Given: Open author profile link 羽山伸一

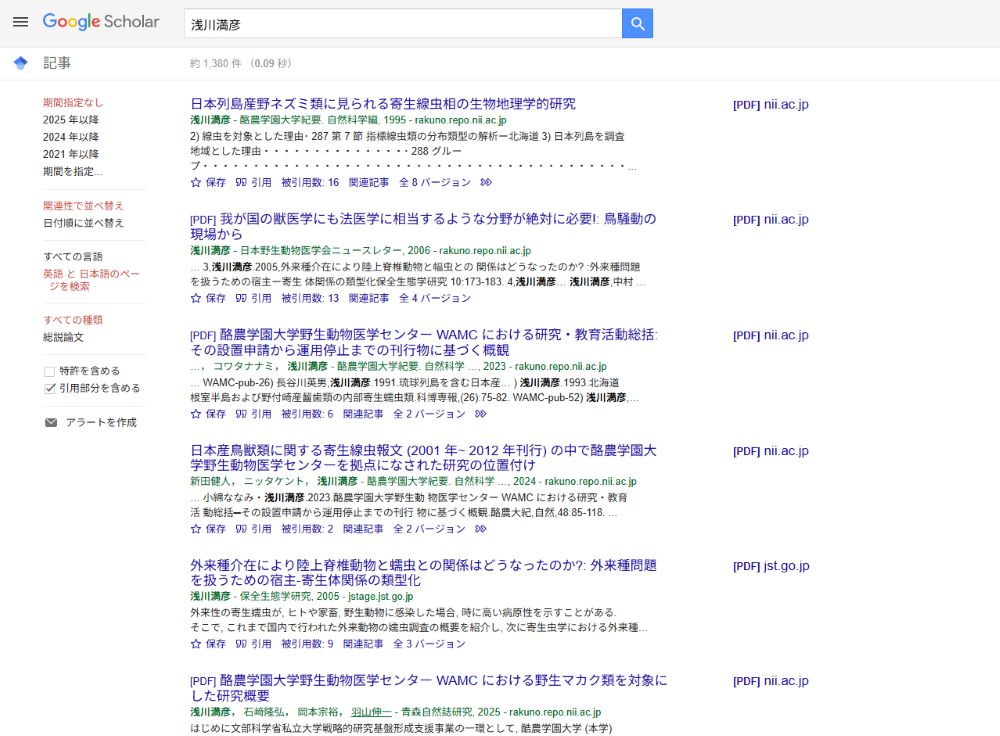Looking at the screenshot, I should [371, 712].
